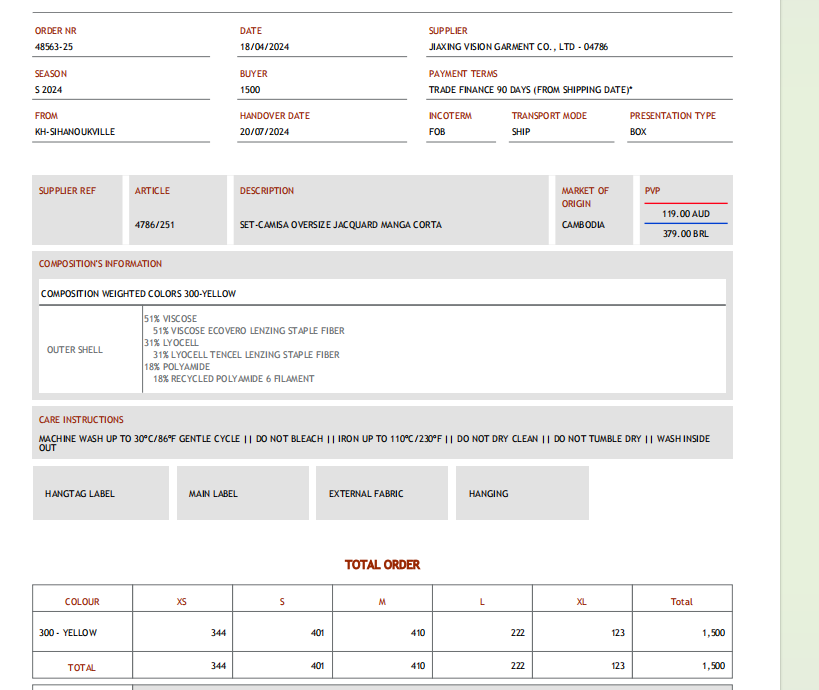The width and height of the screenshot is (819, 690).
Task: Select the order date 18/04/2024
Action: pyautogui.click(x=264, y=47)
